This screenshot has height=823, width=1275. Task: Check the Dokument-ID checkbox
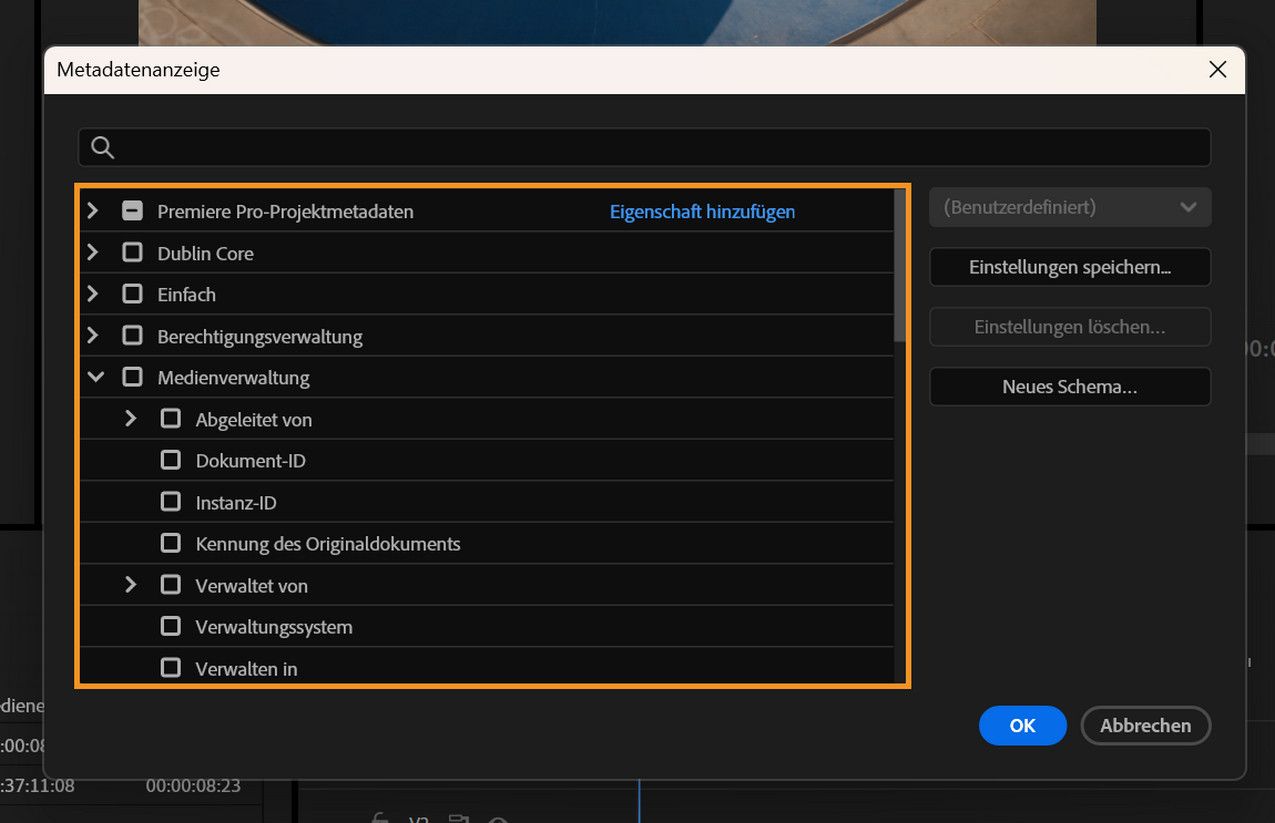point(170,460)
